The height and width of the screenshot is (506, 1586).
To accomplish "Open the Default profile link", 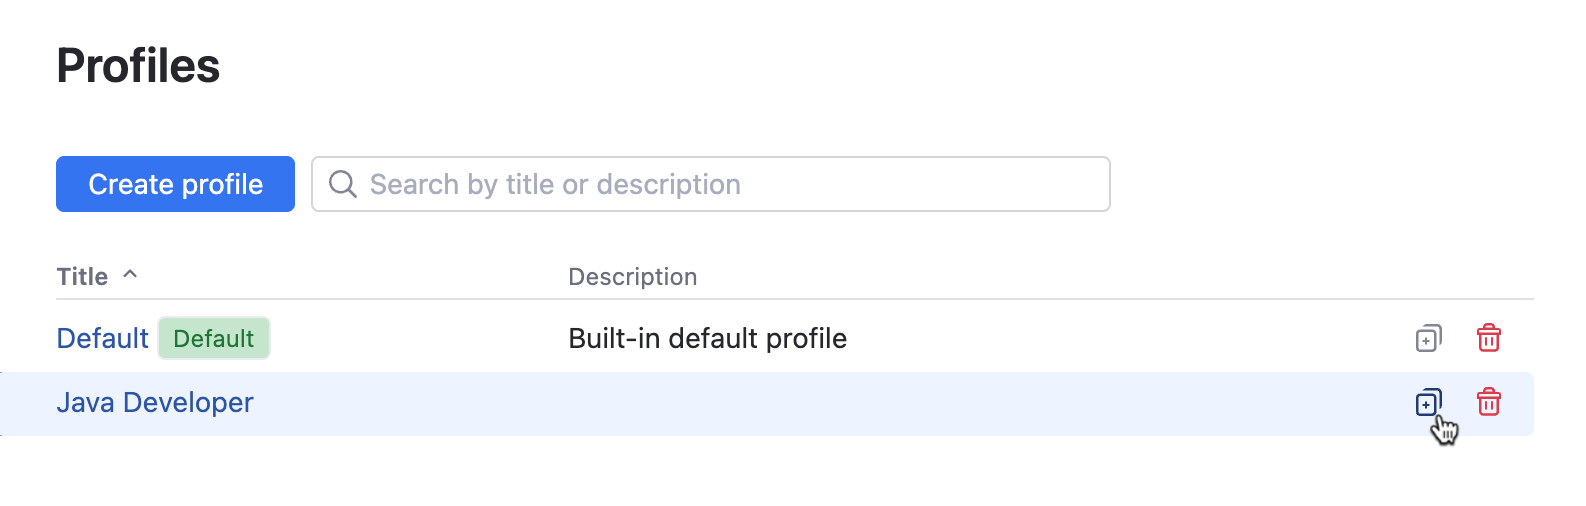I will click(102, 339).
